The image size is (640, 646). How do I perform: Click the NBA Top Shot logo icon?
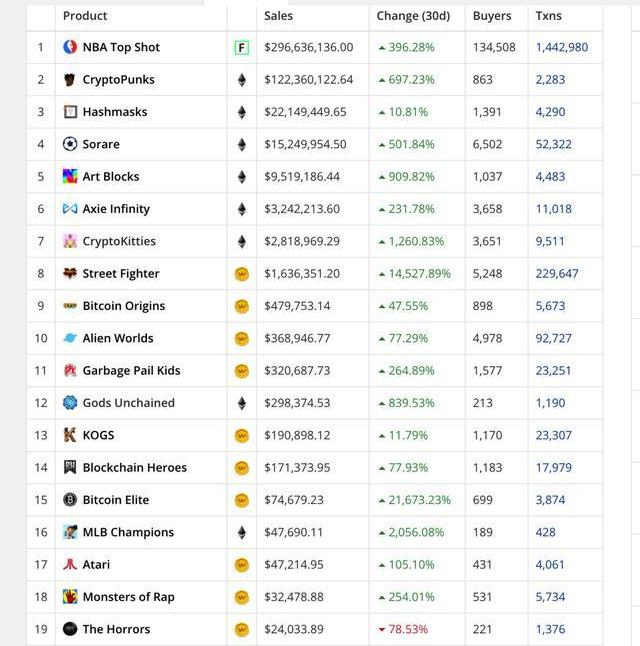(x=70, y=47)
